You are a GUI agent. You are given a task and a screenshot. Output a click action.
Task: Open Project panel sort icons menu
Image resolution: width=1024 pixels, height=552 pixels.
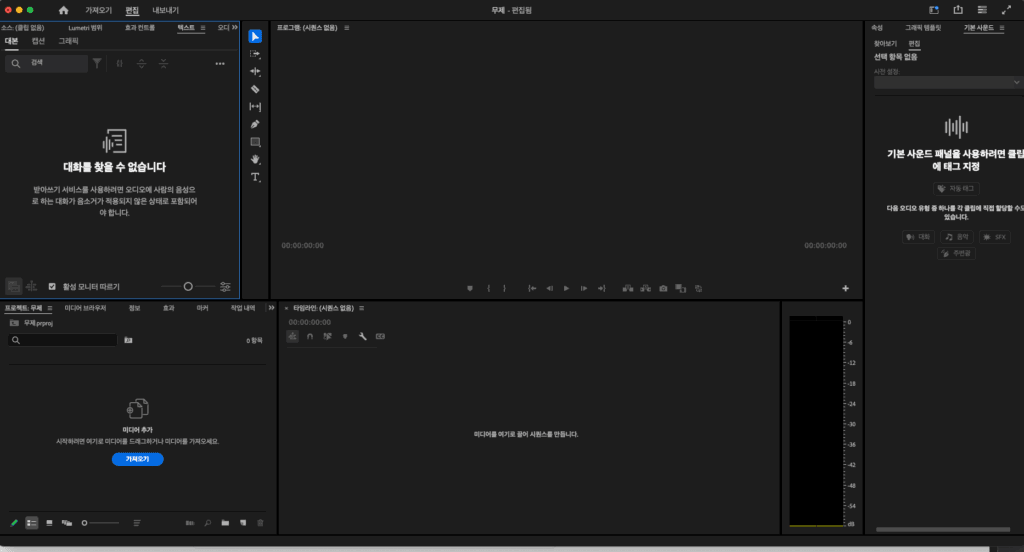tap(136, 523)
